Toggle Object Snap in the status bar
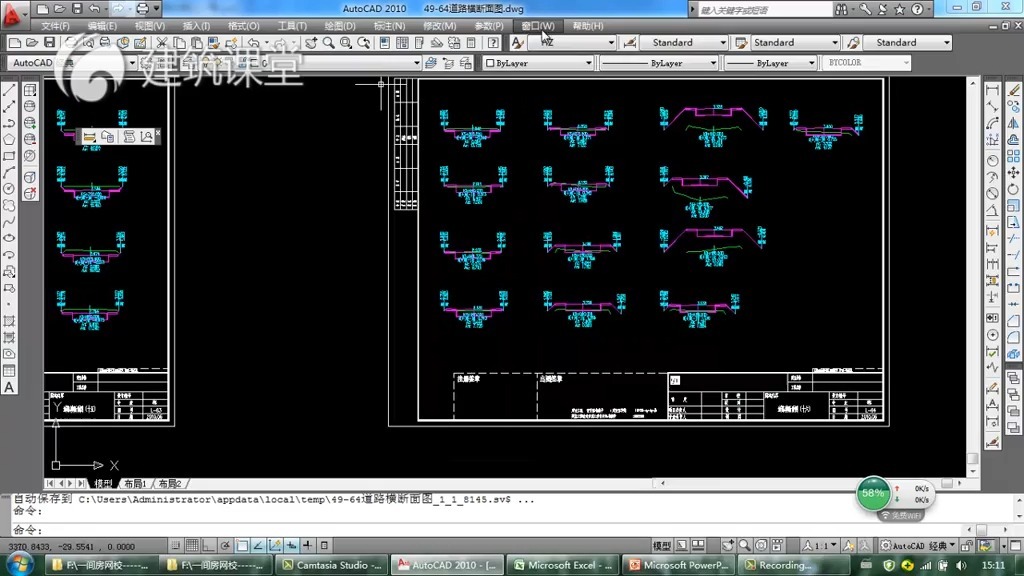Viewport: 1024px width, 576px height. pos(242,545)
